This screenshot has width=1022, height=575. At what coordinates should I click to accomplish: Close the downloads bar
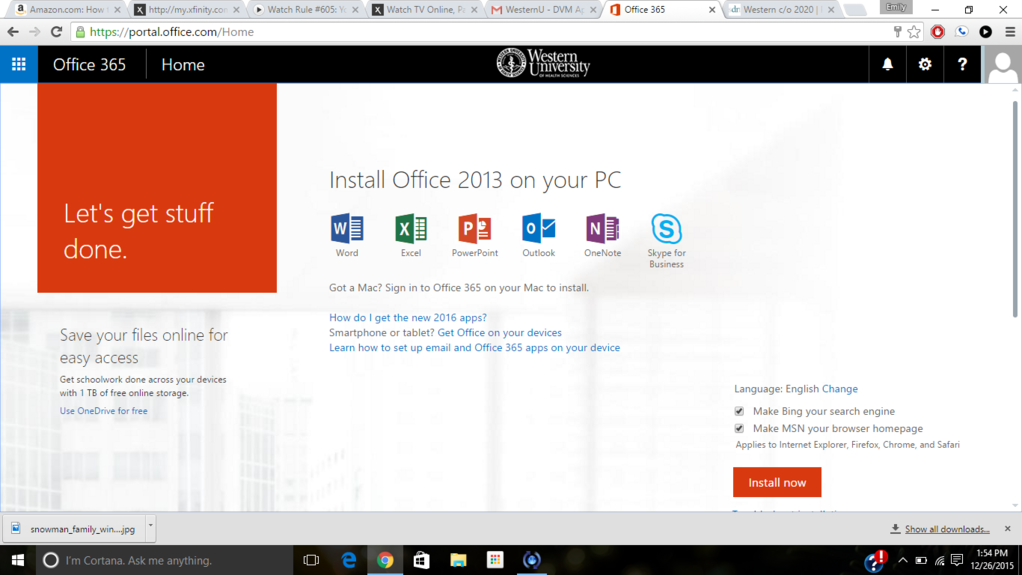point(1008,529)
